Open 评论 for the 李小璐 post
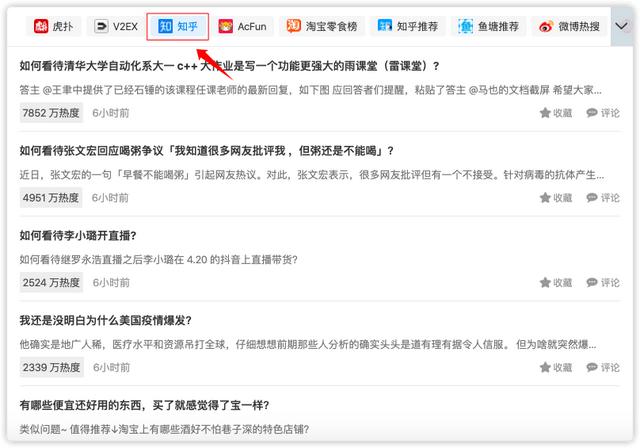This screenshot has height=448, width=640. point(603,283)
